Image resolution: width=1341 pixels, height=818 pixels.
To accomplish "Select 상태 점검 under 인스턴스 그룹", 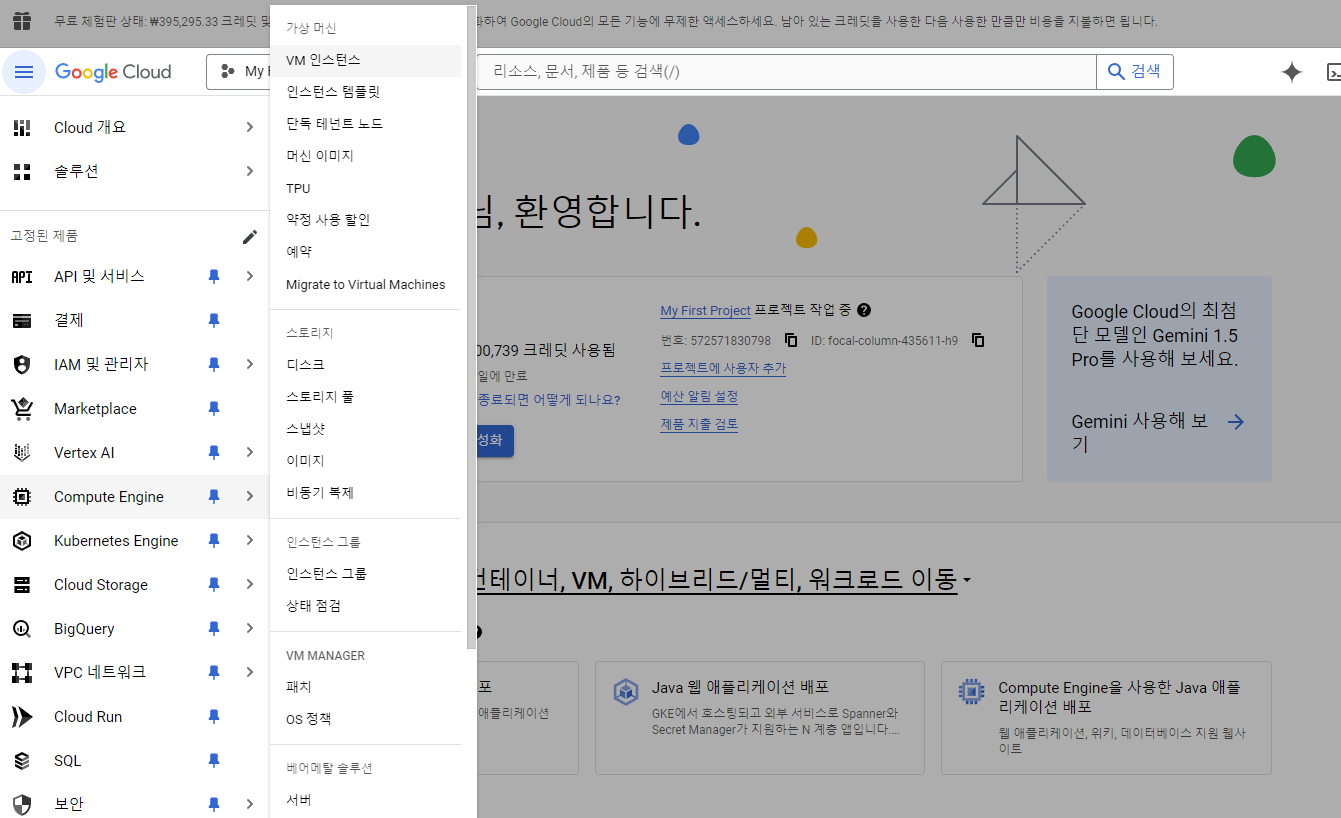I will [x=366, y=606].
